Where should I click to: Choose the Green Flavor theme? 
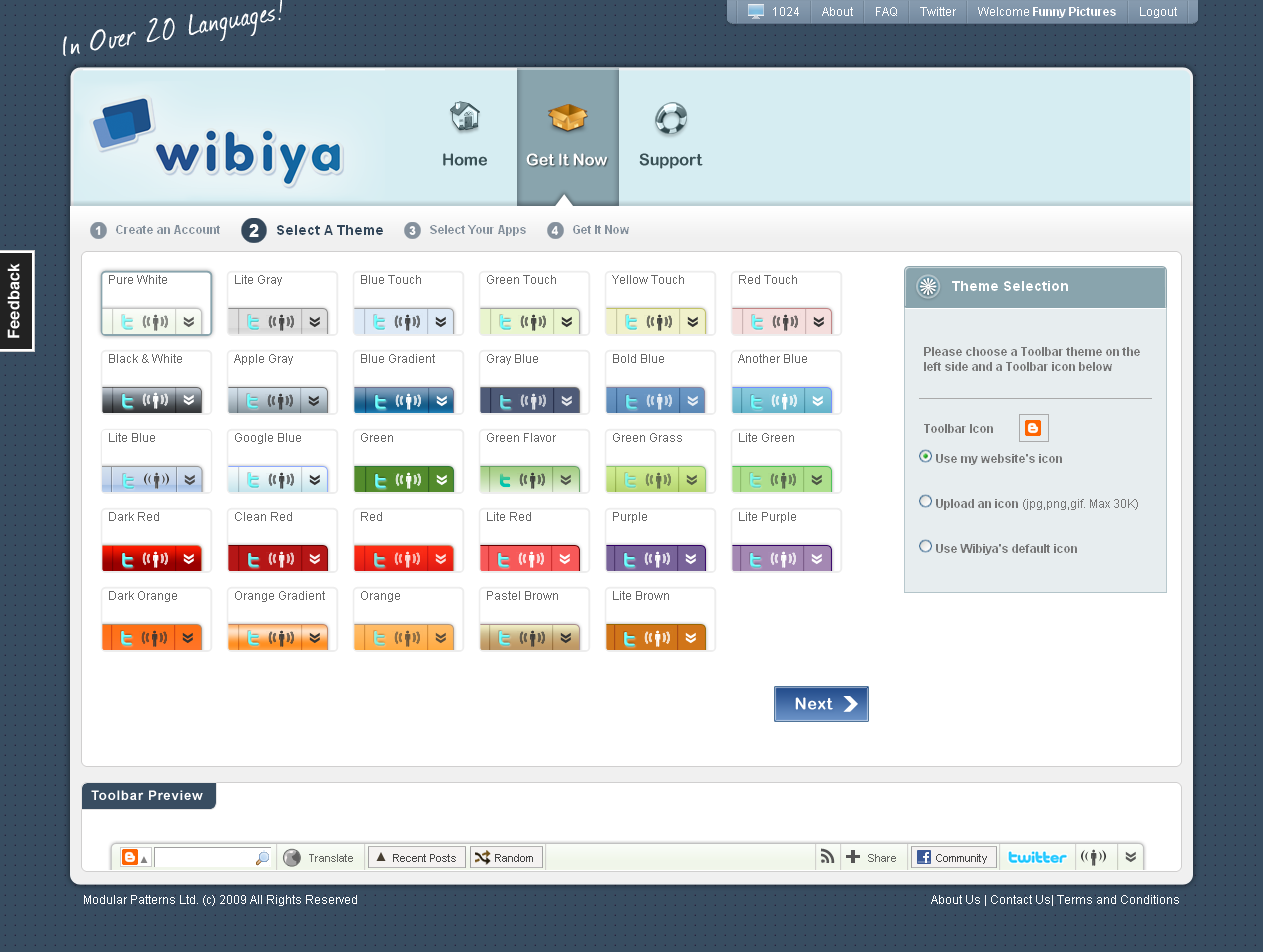pyautogui.click(x=534, y=461)
